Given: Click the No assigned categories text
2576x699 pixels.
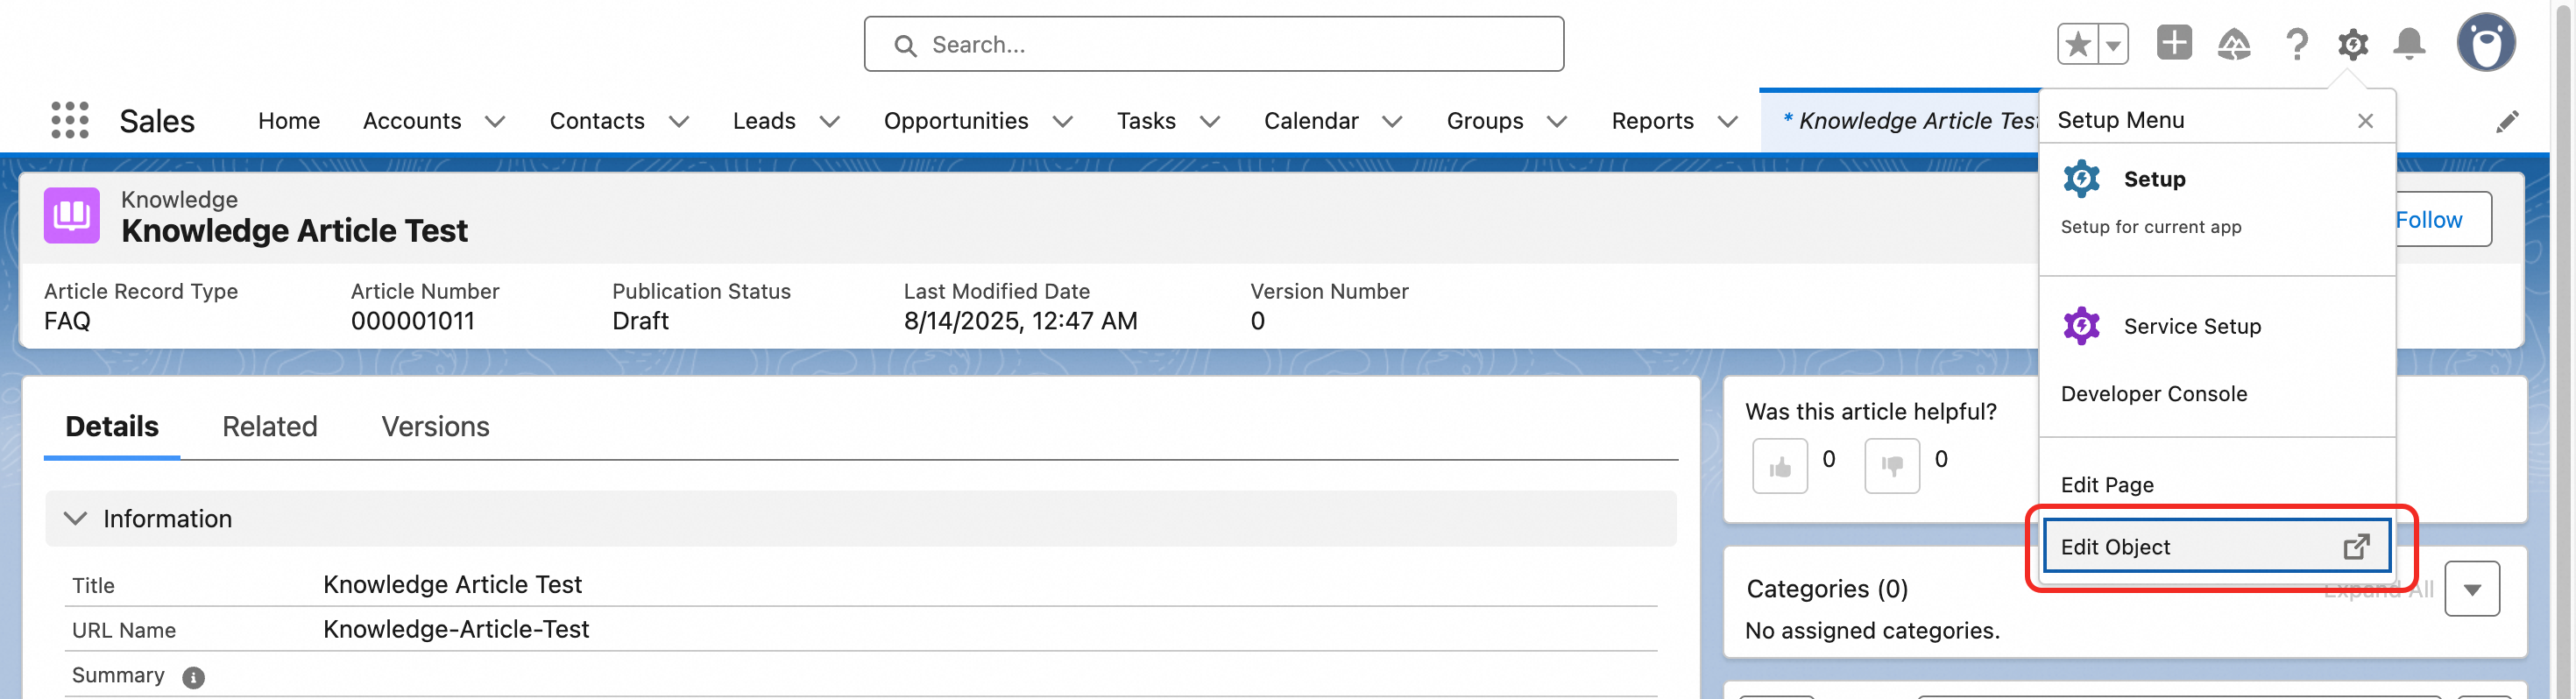Looking at the screenshot, I should [1872, 631].
